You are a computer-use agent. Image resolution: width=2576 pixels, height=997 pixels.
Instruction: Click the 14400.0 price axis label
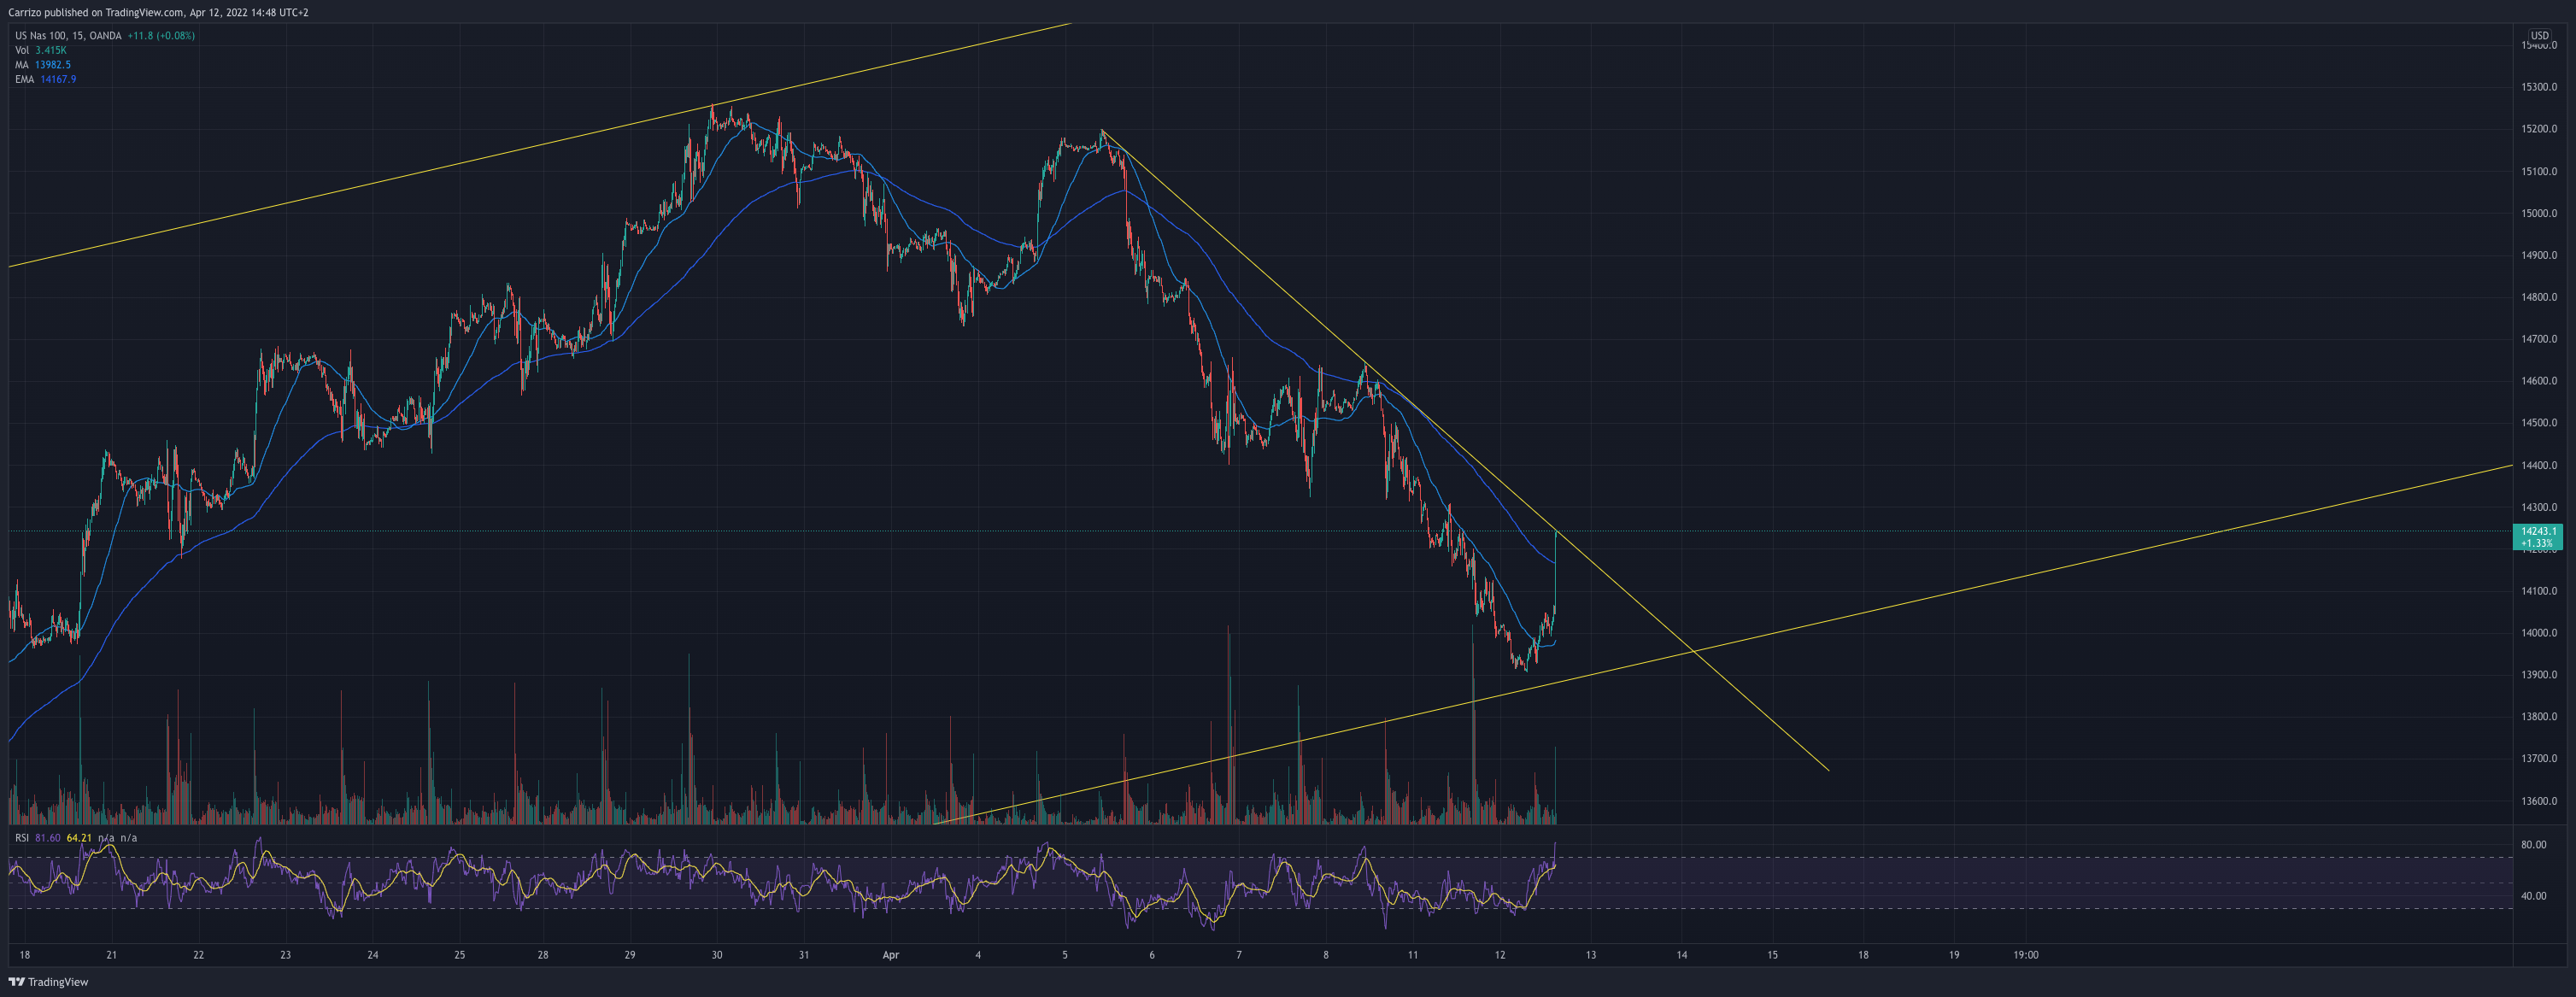click(2539, 465)
